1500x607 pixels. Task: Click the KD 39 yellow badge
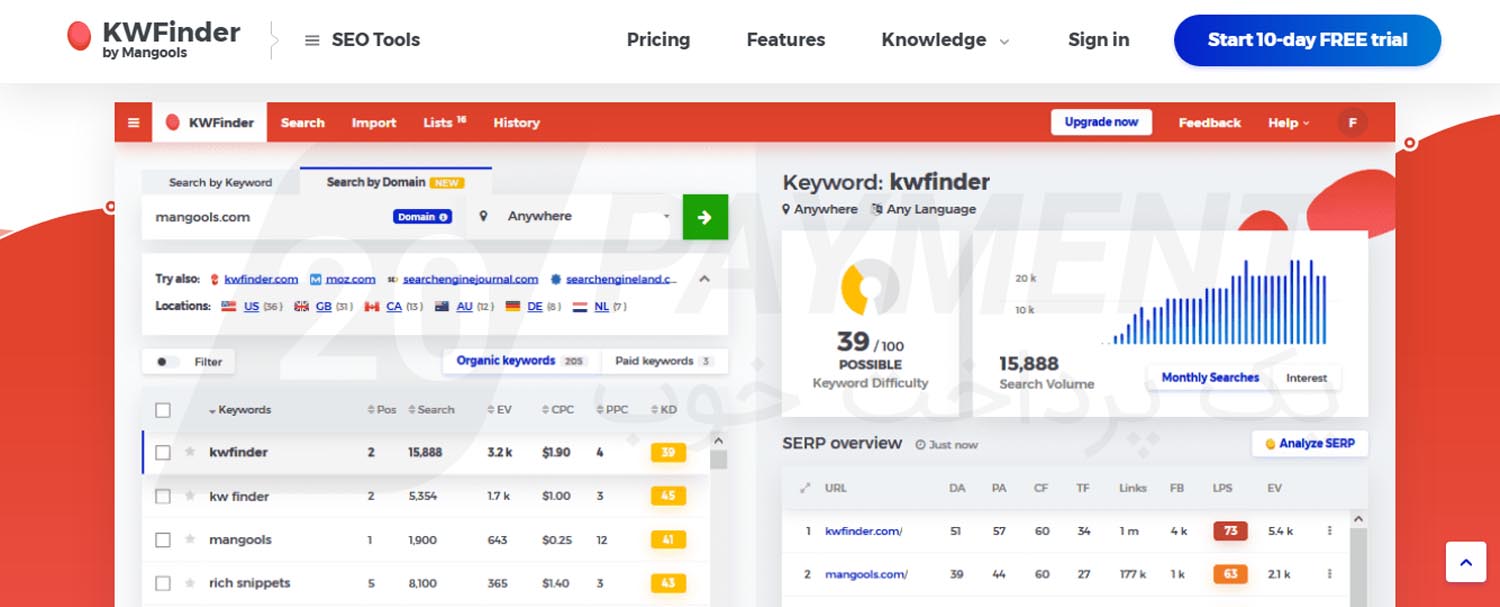pos(668,452)
